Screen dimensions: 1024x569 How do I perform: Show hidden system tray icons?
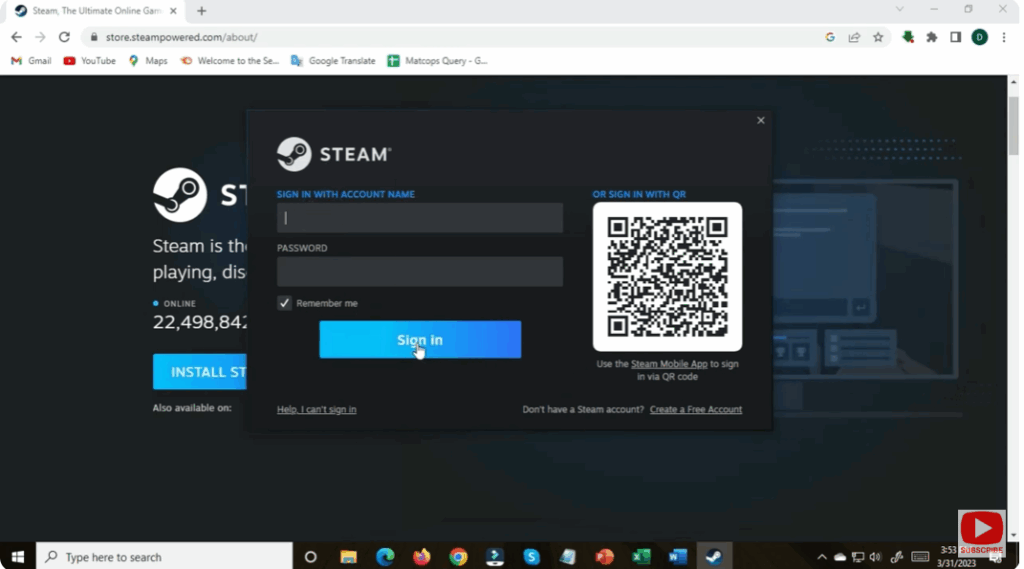click(822, 557)
